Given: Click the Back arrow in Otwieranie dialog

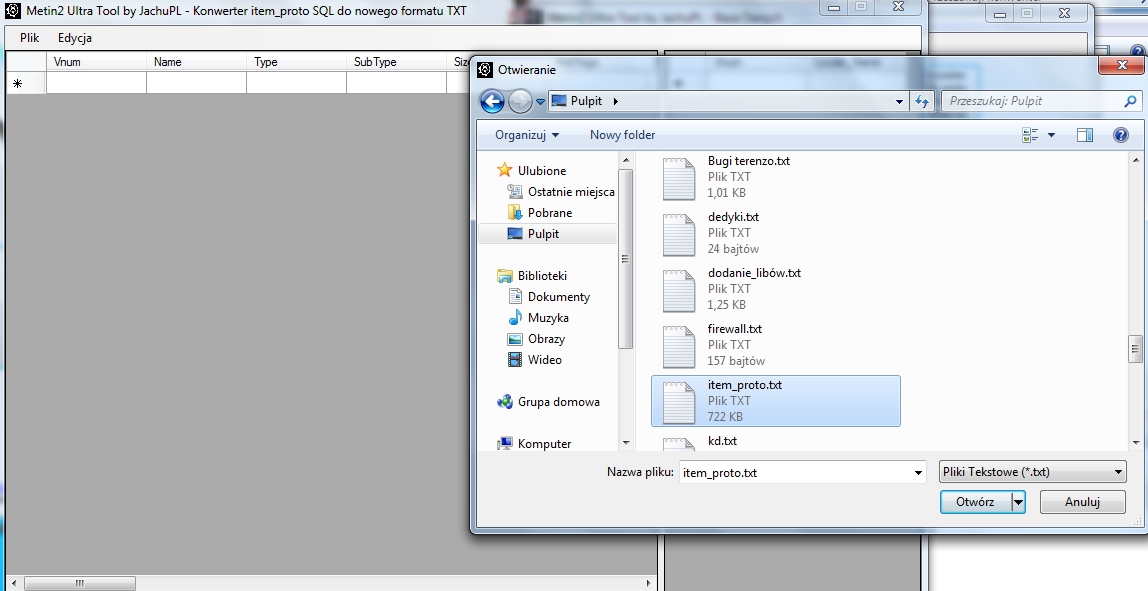Looking at the screenshot, I should 493,101.
